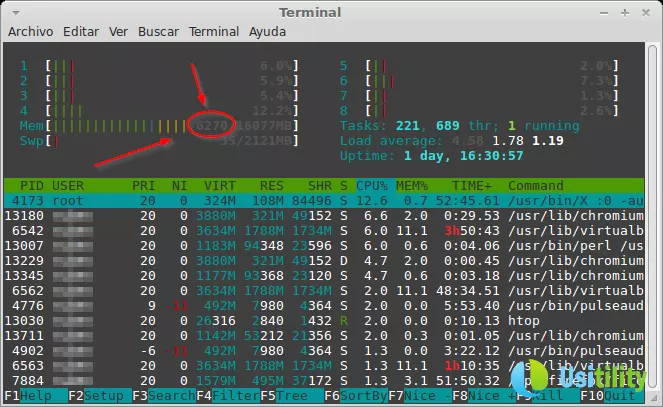Sort by the CPU% column header

(371, 186)
